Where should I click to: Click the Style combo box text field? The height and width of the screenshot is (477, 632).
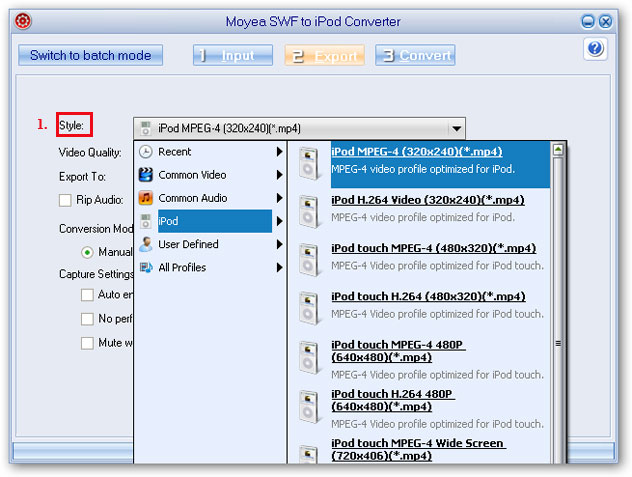coord(299,129)
